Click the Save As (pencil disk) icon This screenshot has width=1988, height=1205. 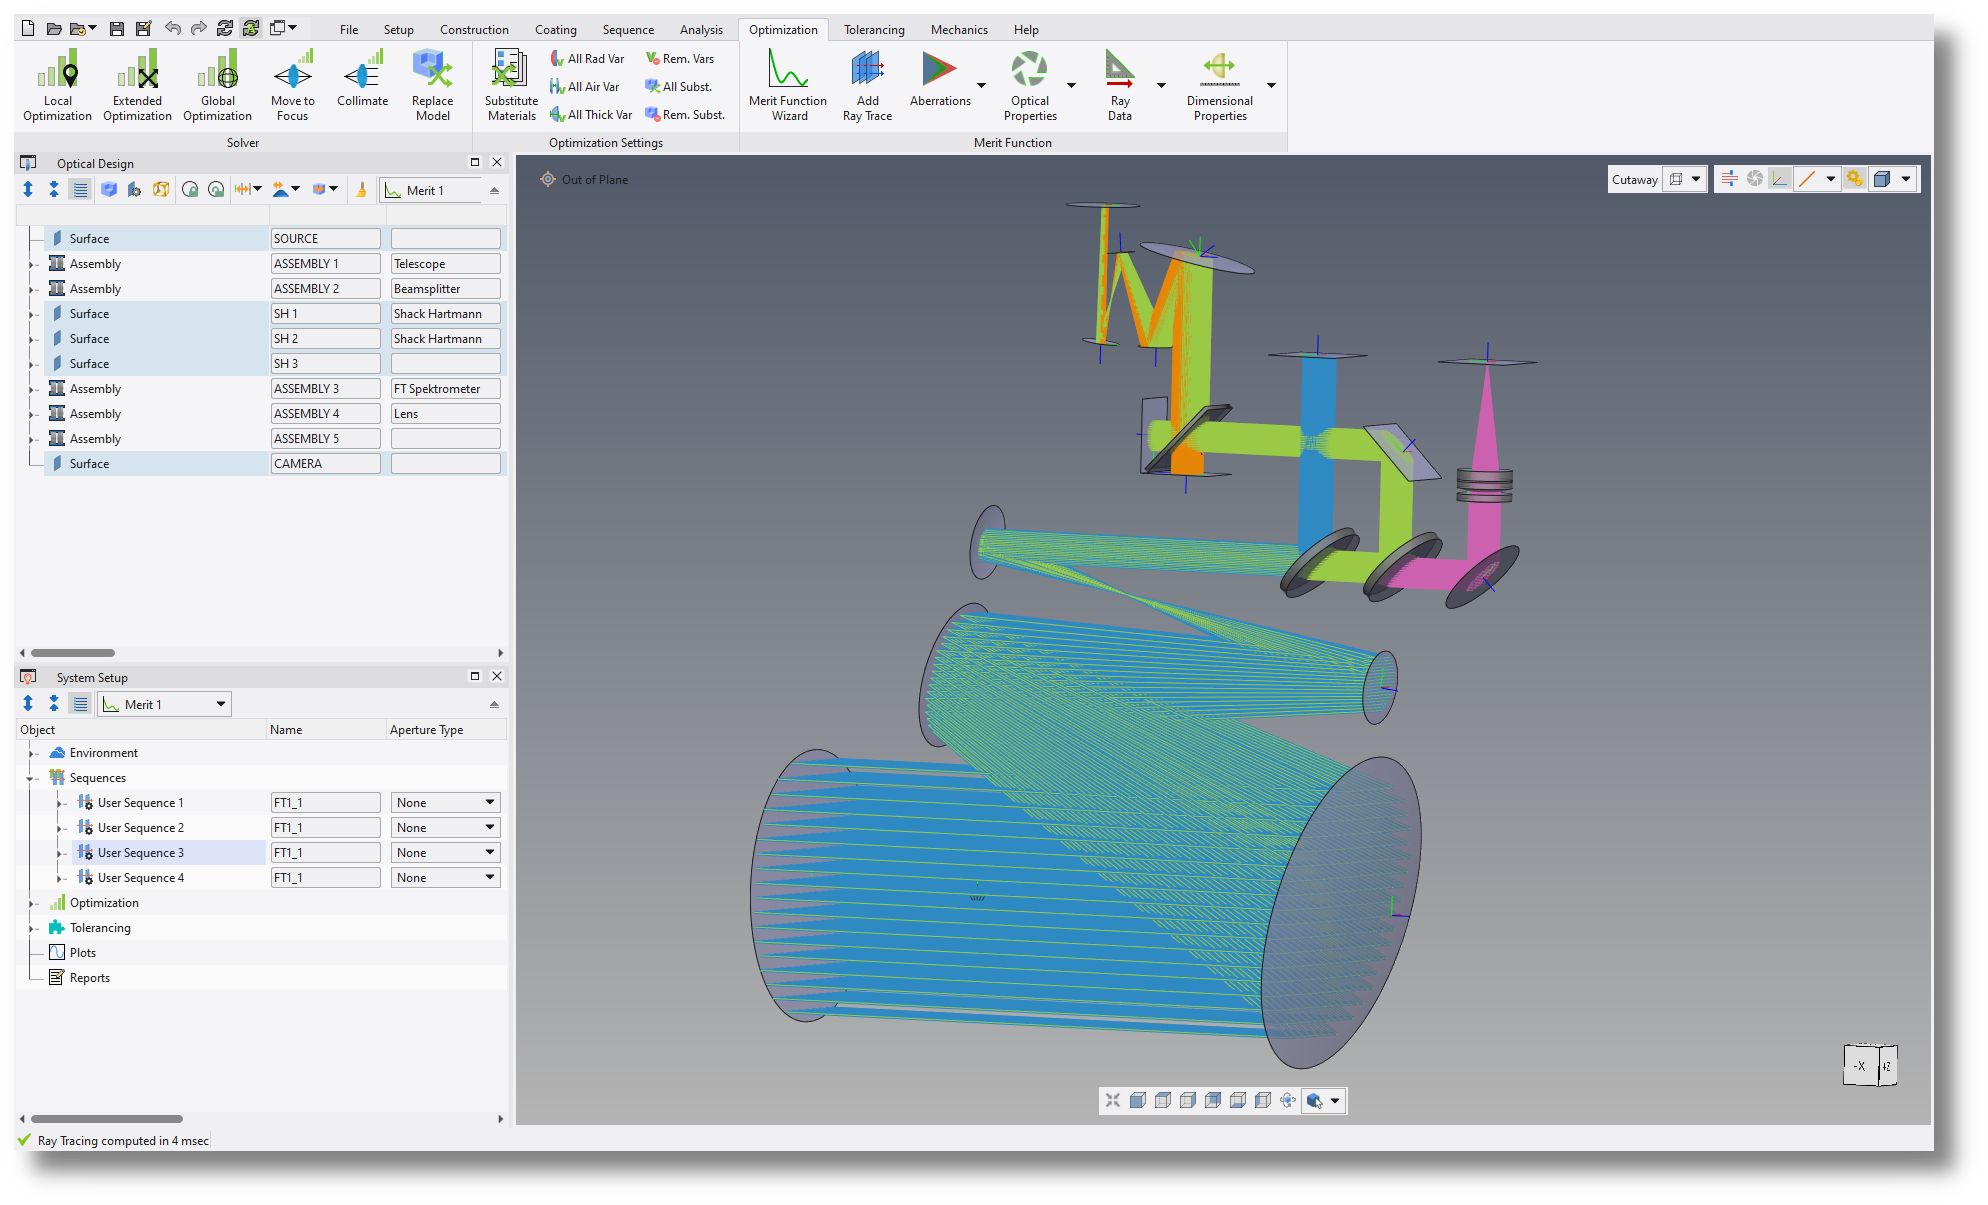(x=143, y=28)
